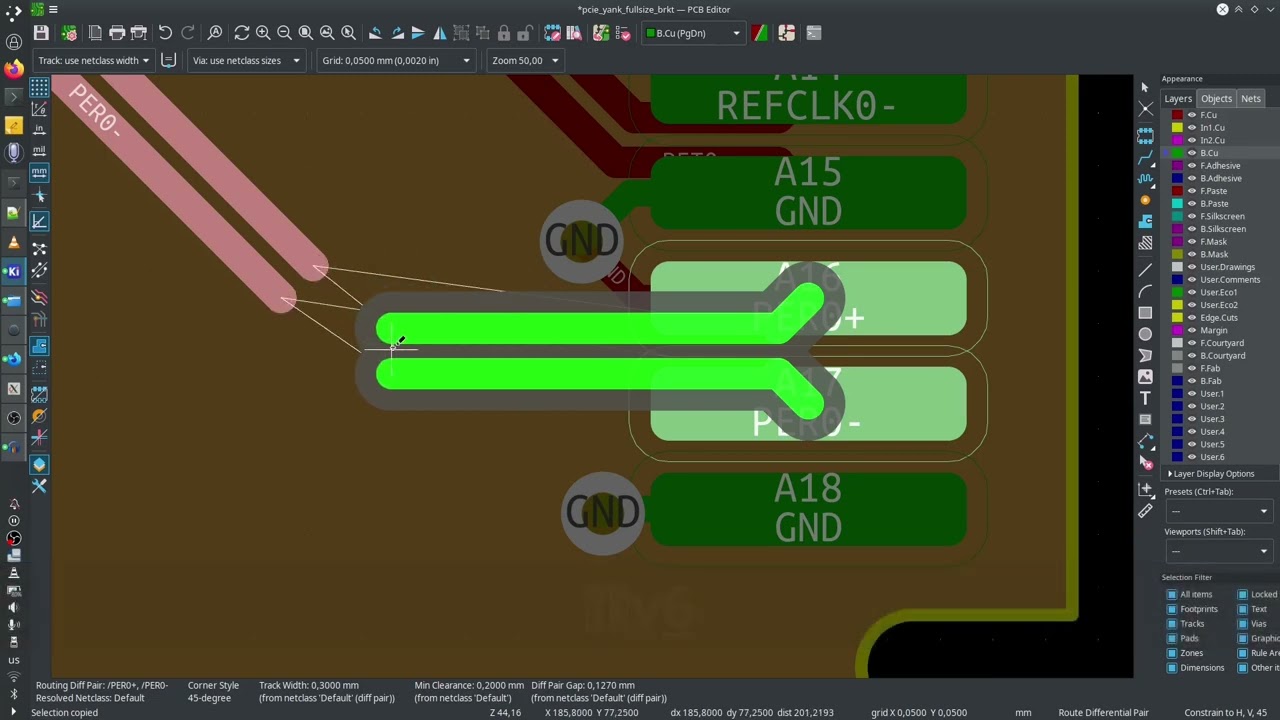Open the Track width dropdown
The height and width of the screenshot is (720, 1280).
92,60
